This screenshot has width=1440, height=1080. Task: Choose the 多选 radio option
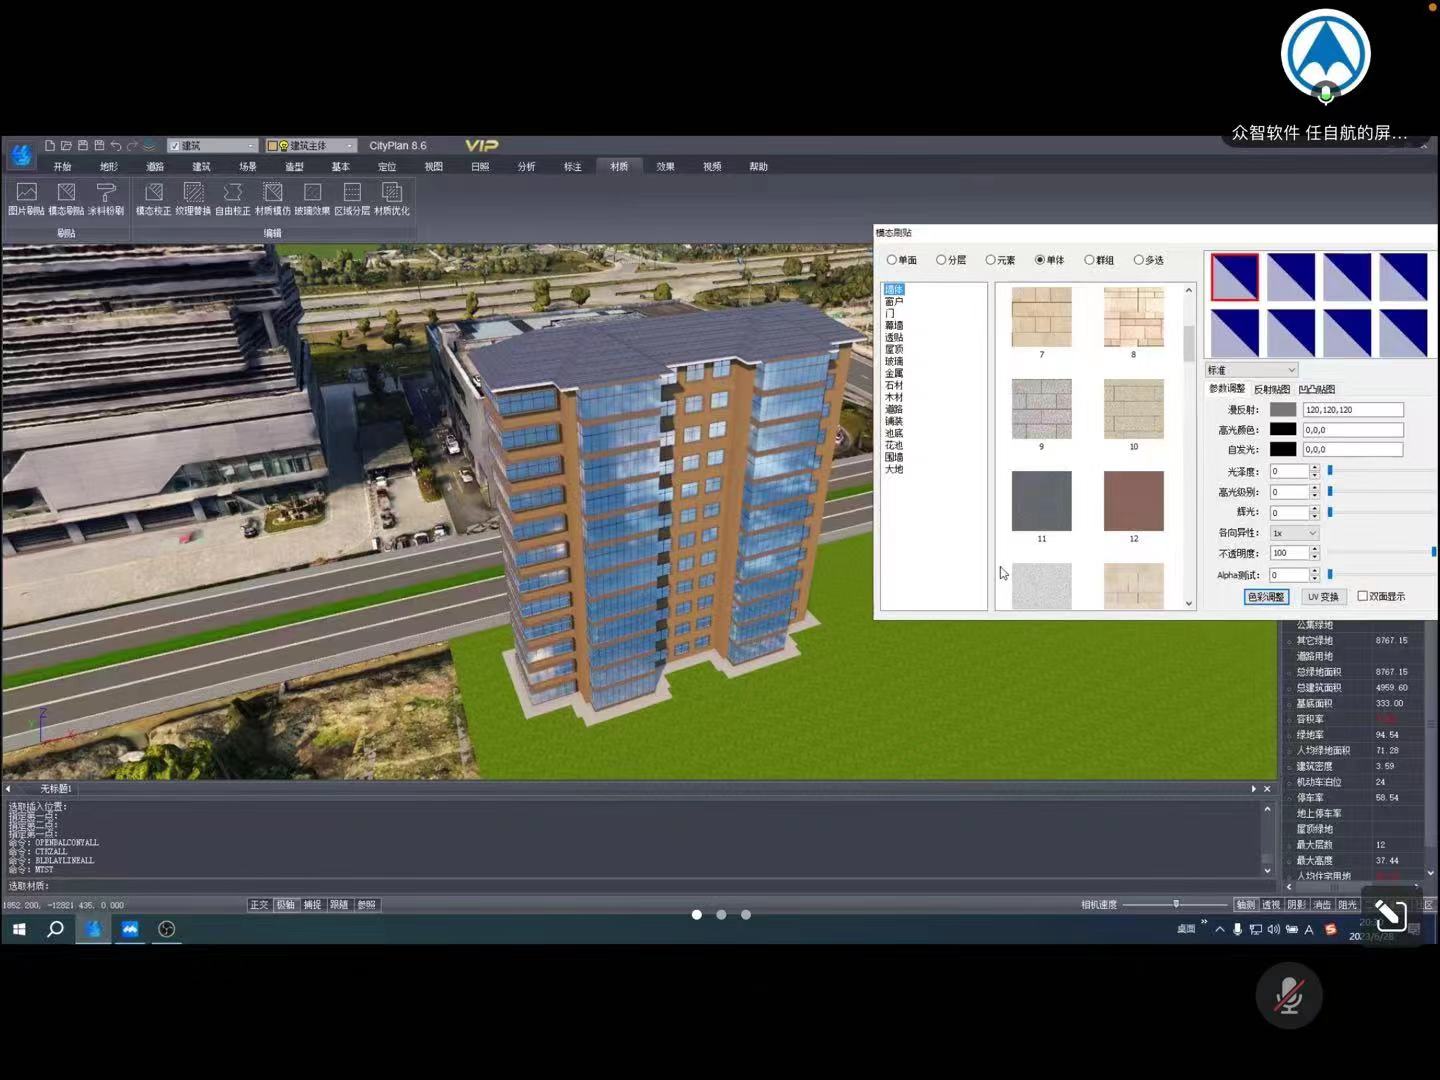point(1138,260)
